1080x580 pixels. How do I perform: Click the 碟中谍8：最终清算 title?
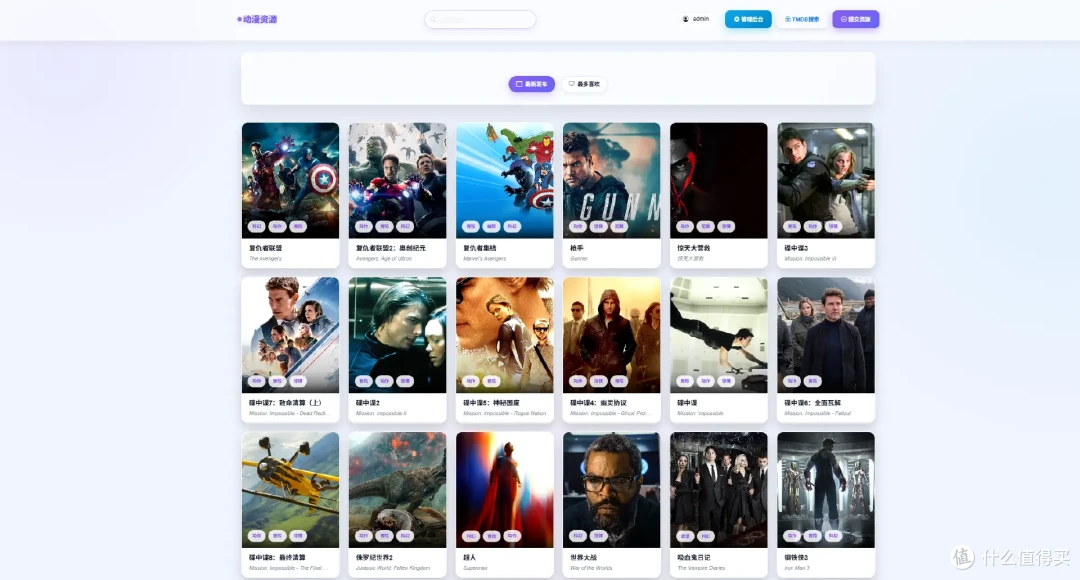point(277,557)
